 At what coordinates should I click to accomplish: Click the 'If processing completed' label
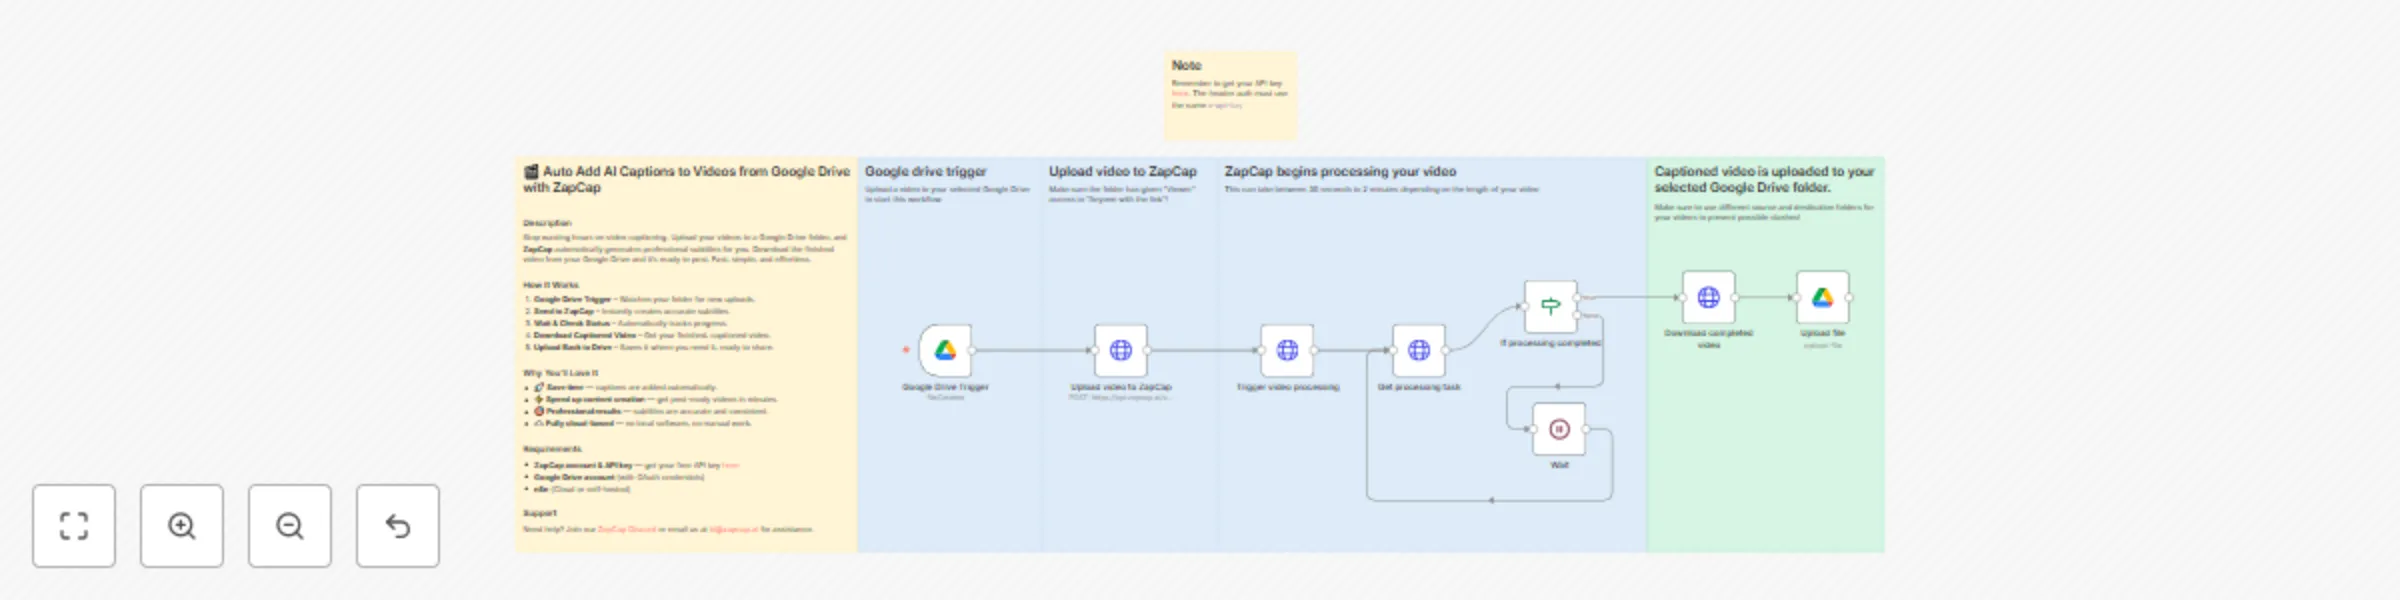click(1551, 343)
